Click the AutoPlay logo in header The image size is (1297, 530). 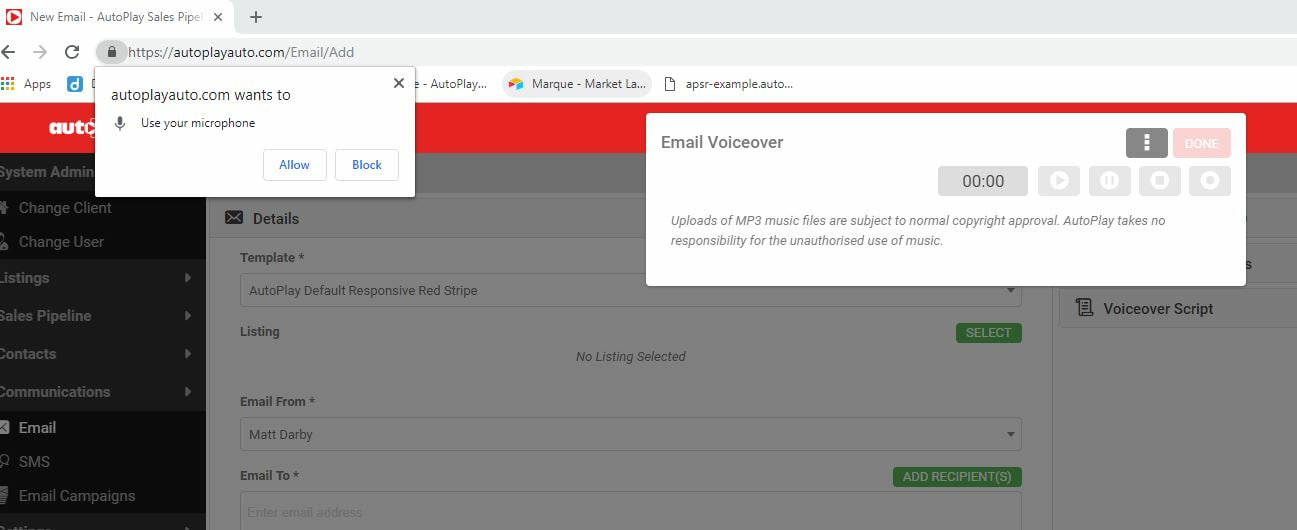point(72,128)
